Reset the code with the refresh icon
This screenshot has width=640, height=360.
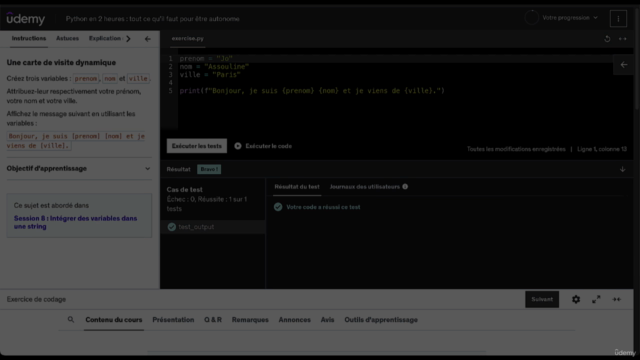tap(607, 39)
